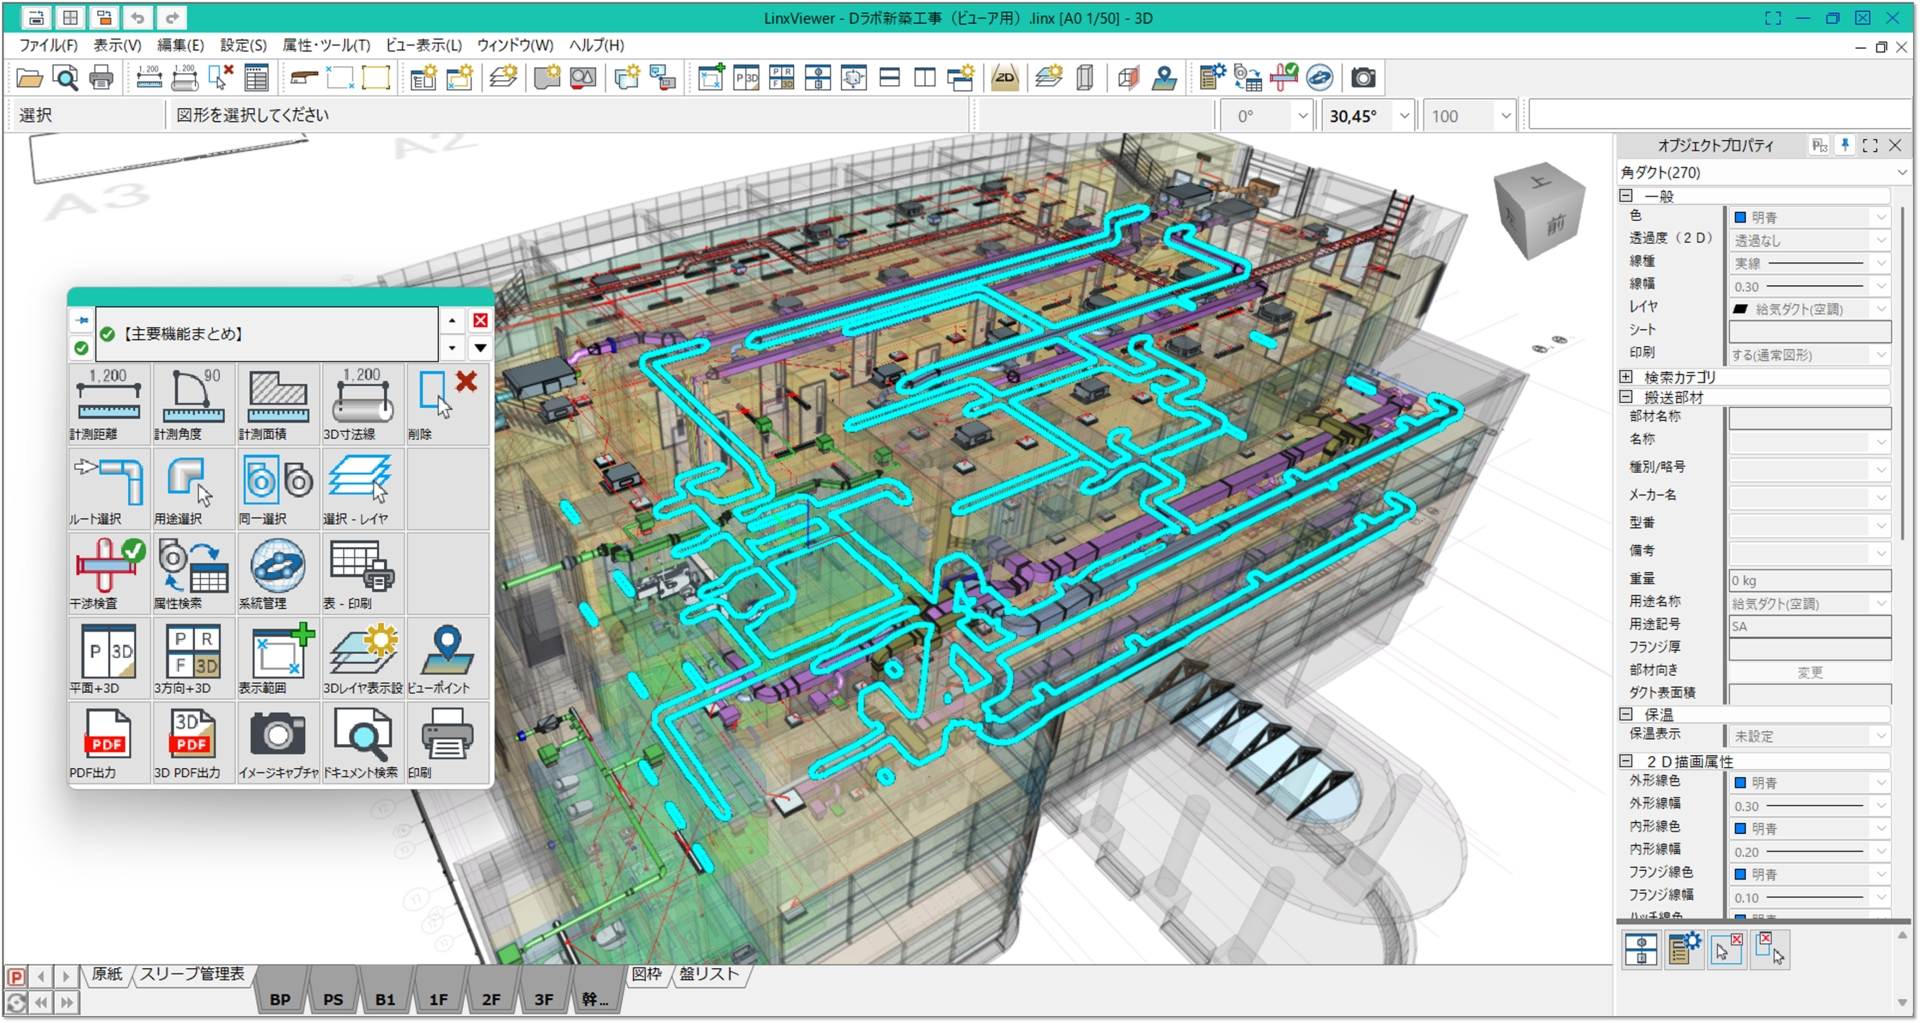Toggle the green check beside 主要機能まとめ

(107, 334)
